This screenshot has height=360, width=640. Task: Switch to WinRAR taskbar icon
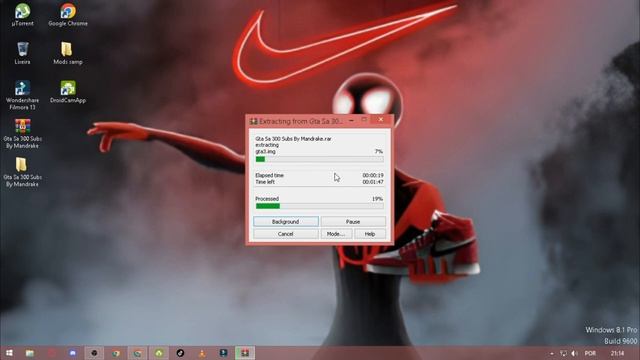(244, 353)
